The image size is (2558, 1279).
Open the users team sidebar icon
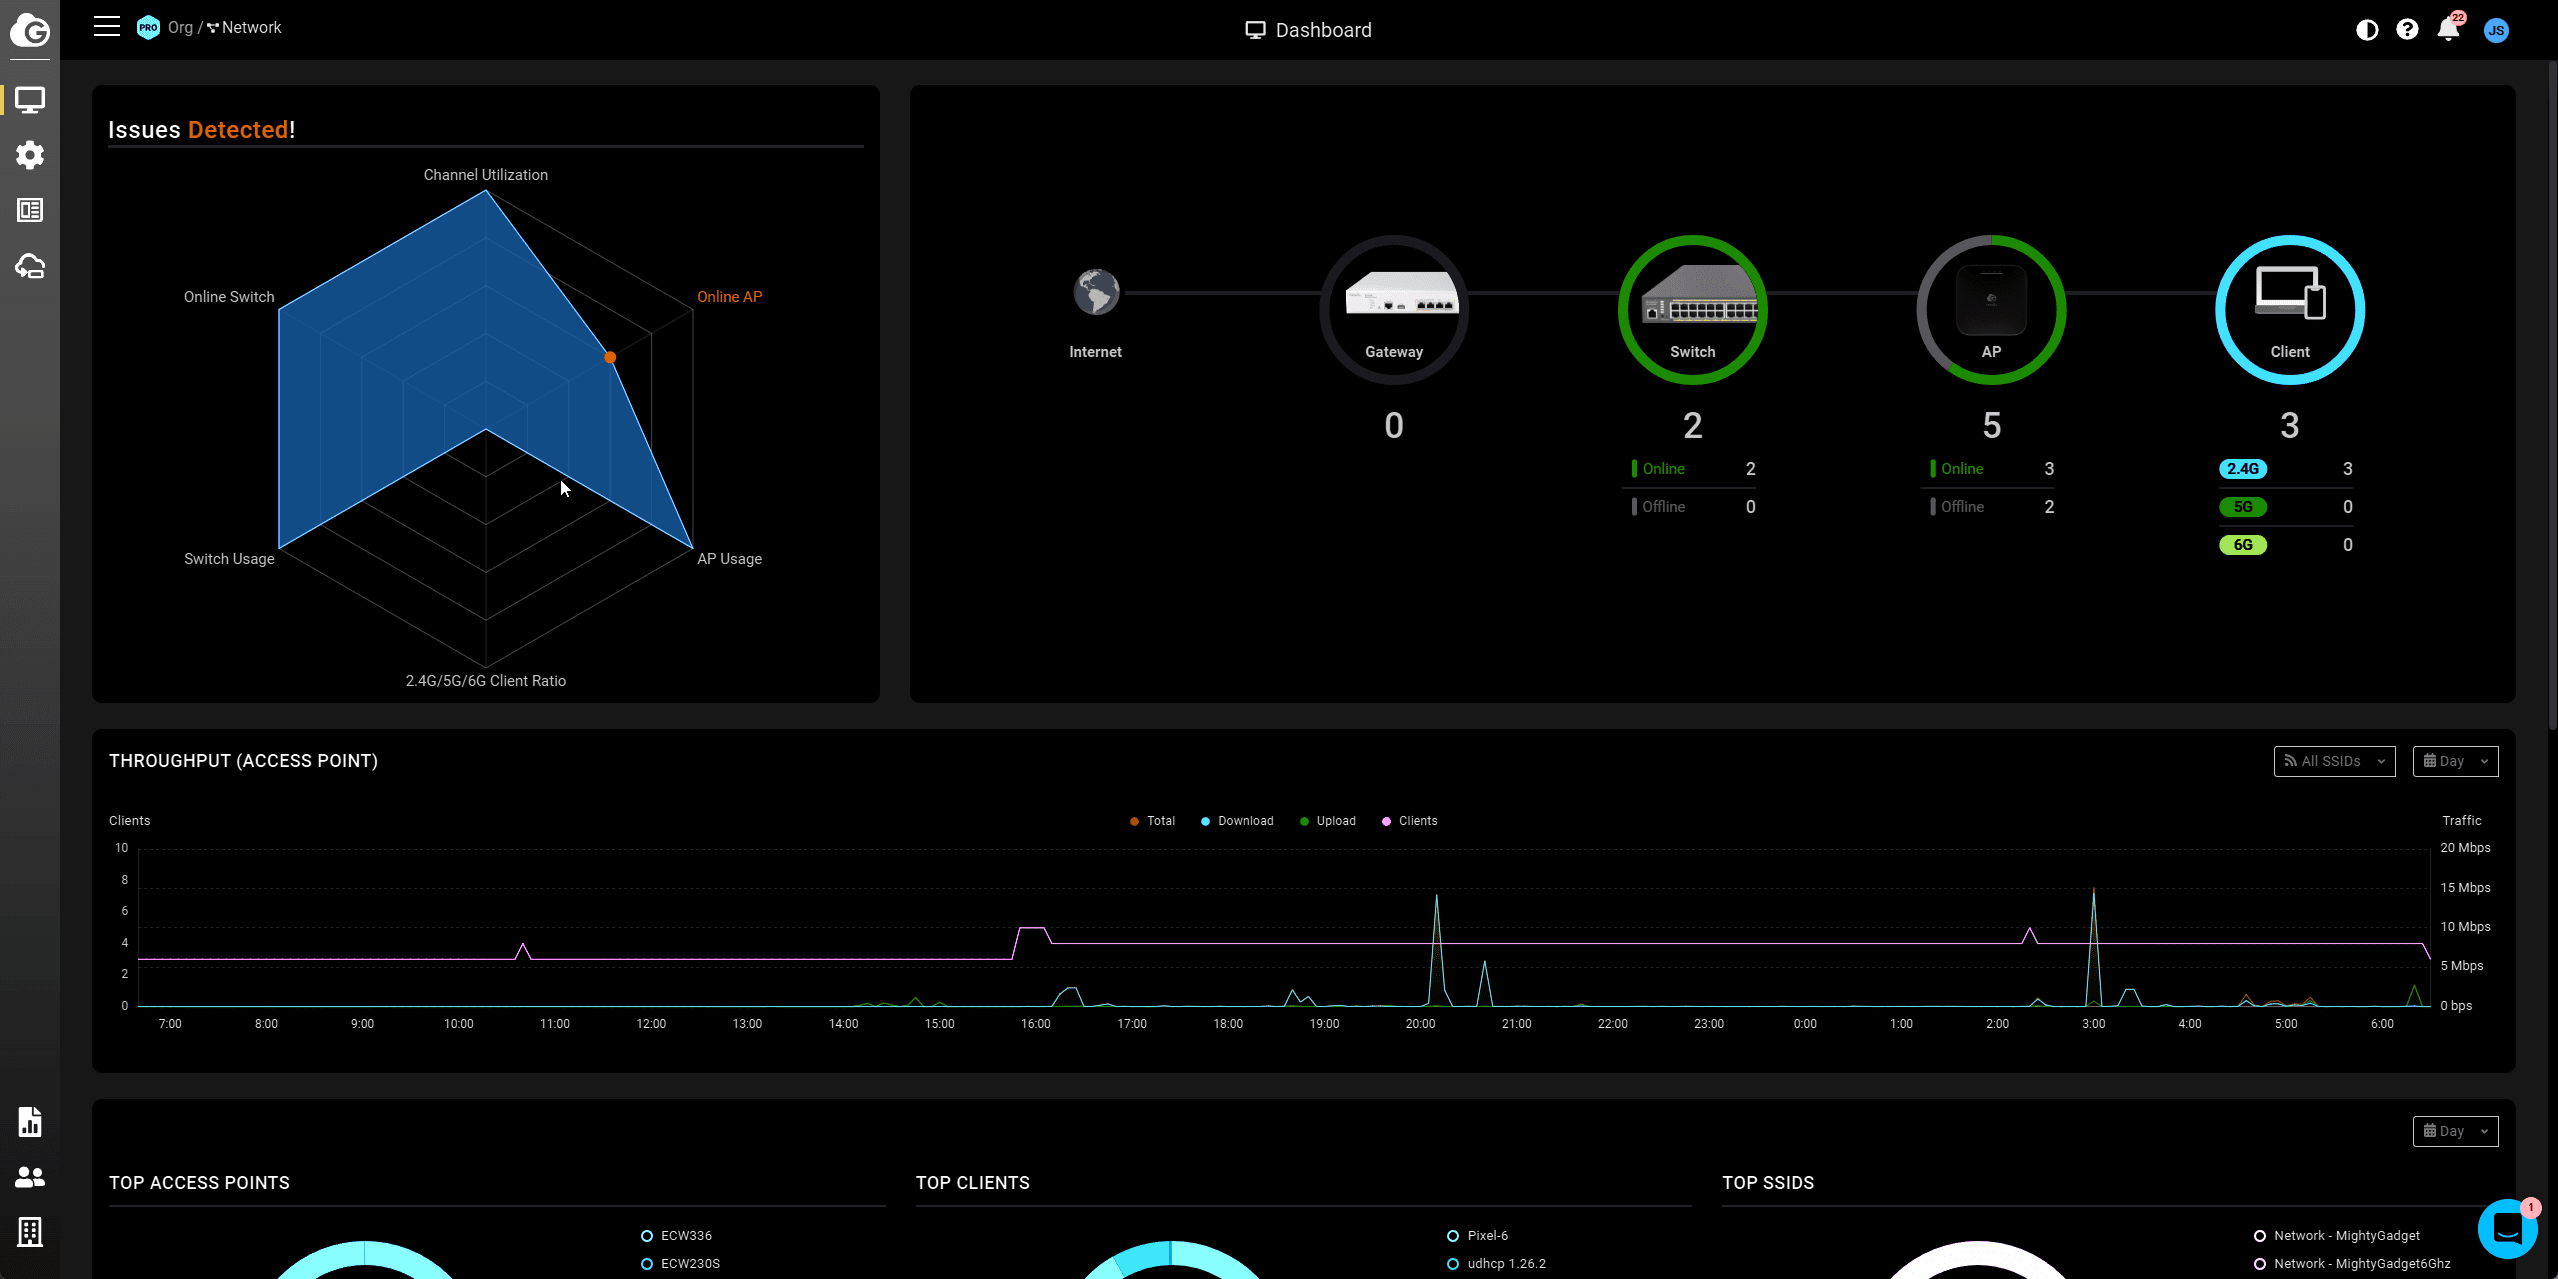coord(30,1177)
